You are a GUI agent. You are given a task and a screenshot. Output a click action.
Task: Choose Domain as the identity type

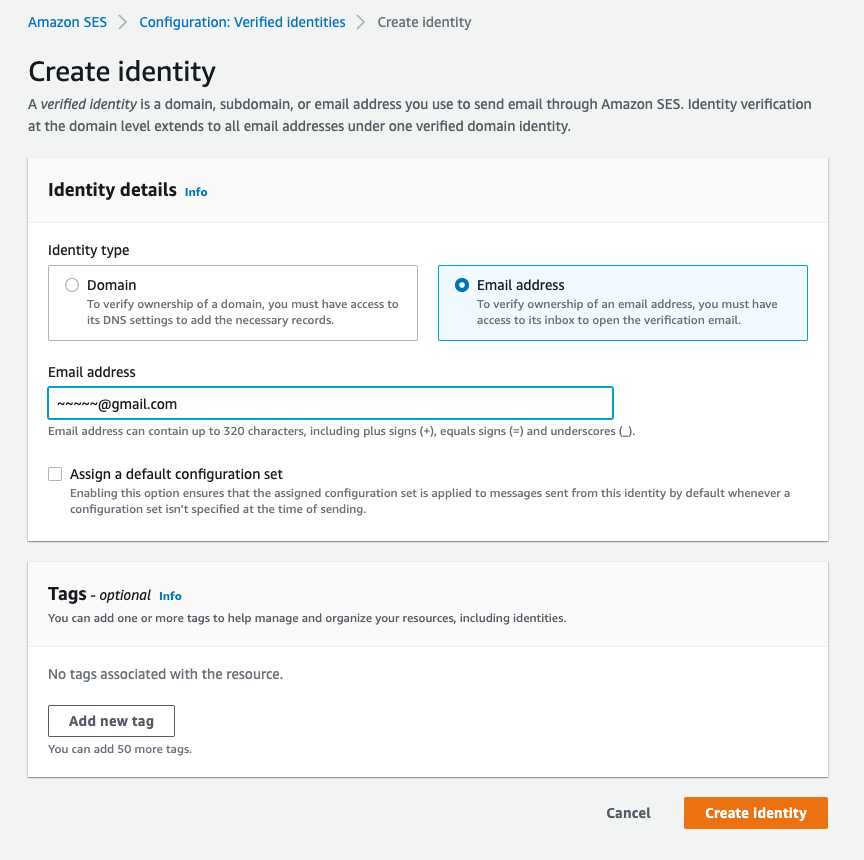71,284
